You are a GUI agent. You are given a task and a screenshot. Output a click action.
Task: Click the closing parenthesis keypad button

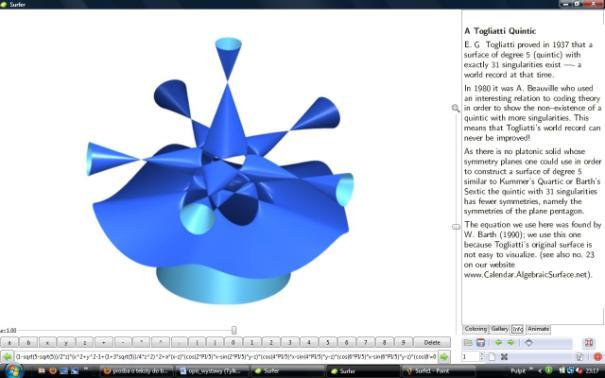pyautogui.click(x=215, y=342)
